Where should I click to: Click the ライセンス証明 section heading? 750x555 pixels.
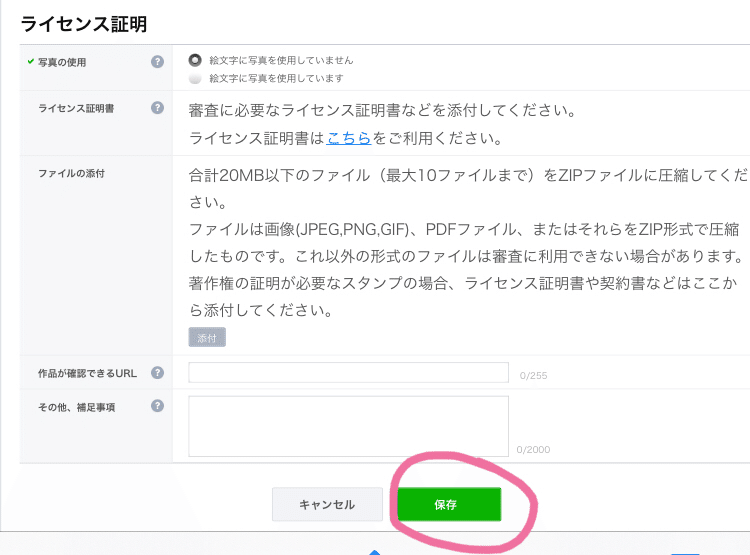84,24
